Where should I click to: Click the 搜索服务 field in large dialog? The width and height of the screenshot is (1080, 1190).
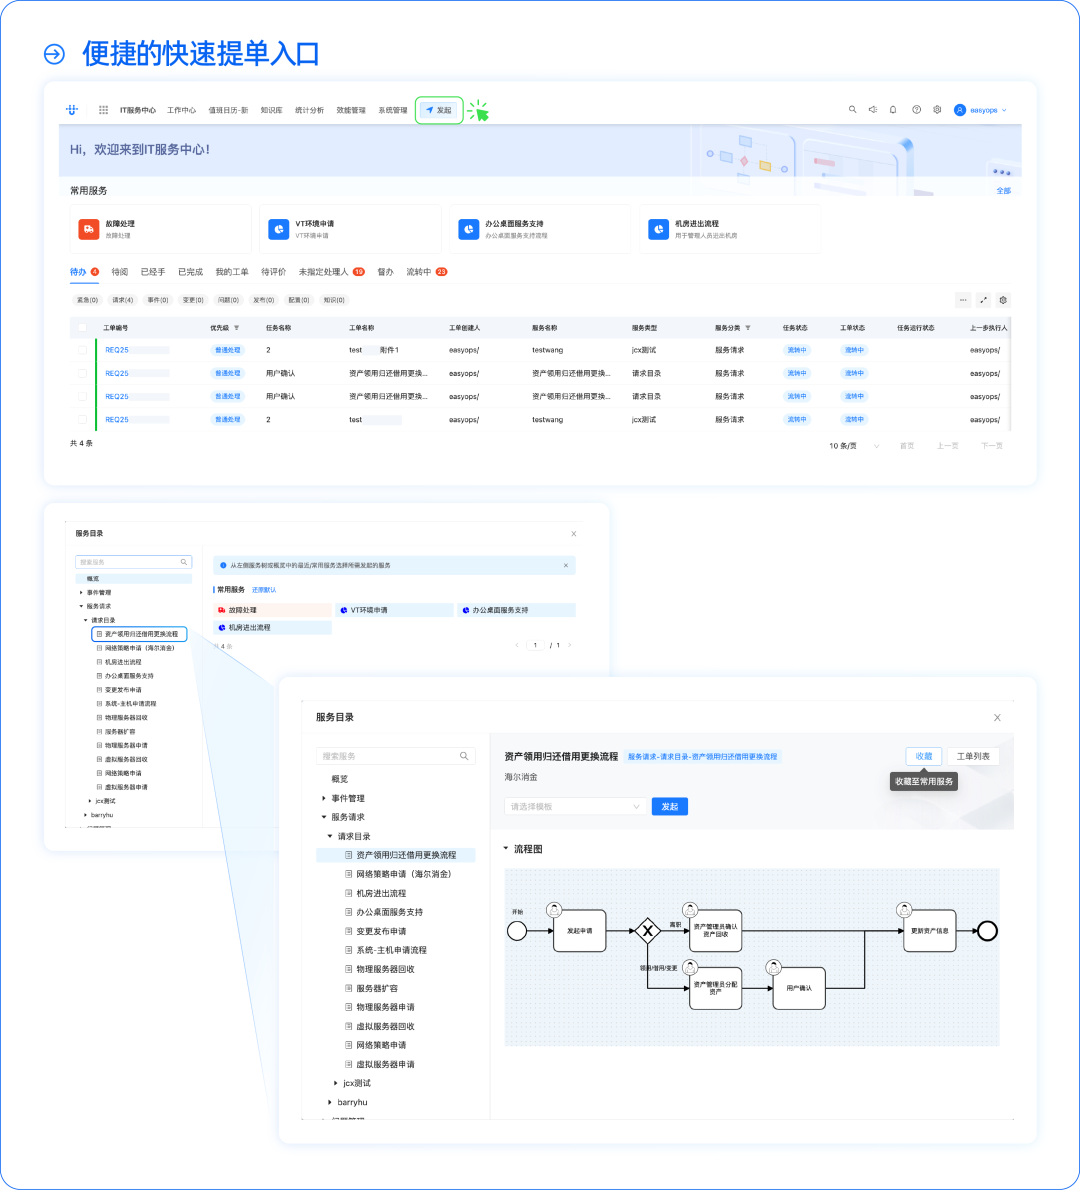395,756
